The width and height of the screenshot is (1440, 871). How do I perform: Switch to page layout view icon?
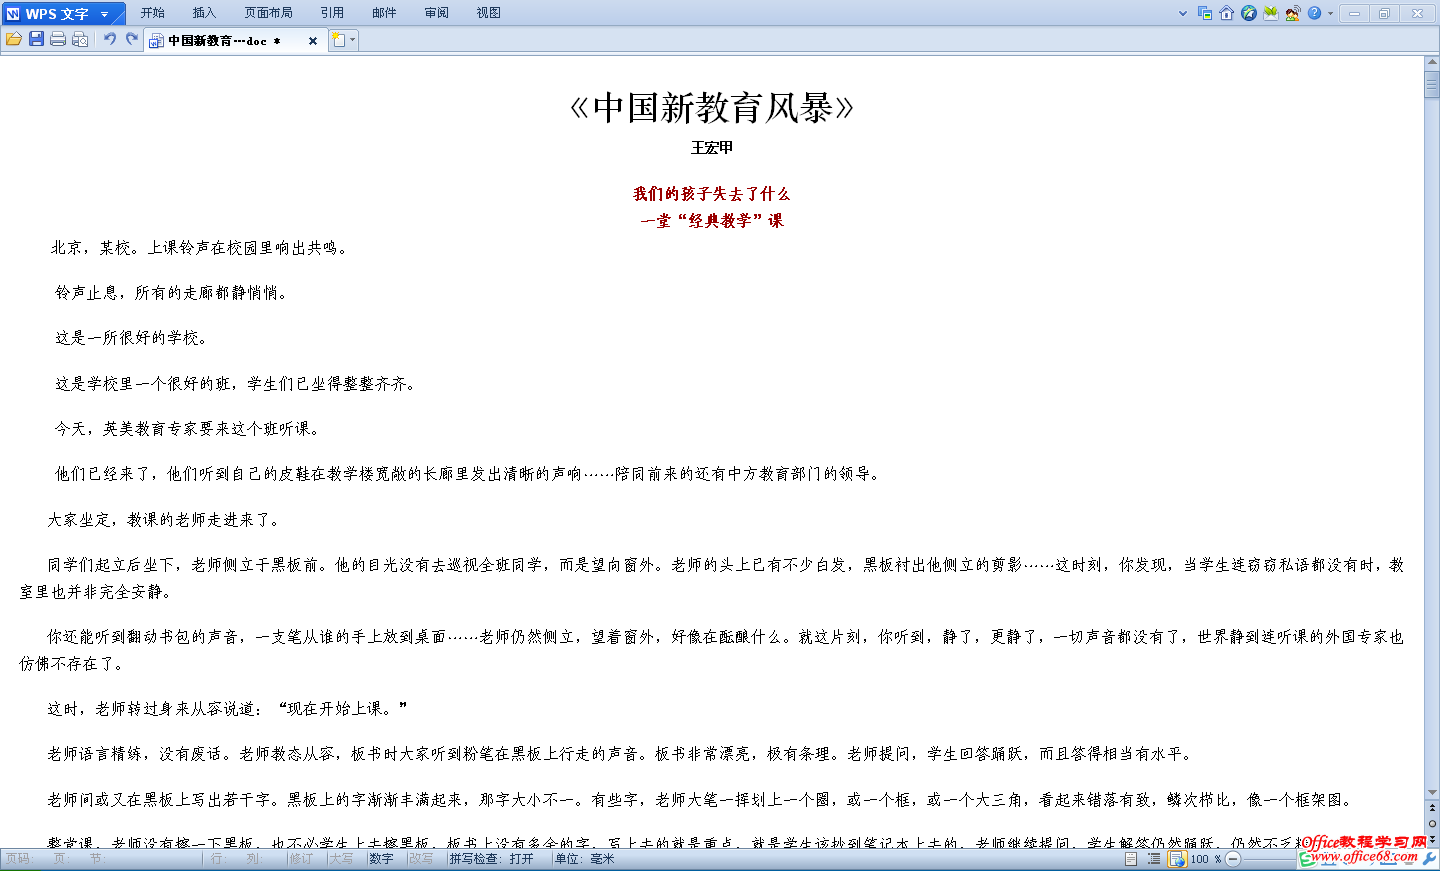(x=1131, y=859)
